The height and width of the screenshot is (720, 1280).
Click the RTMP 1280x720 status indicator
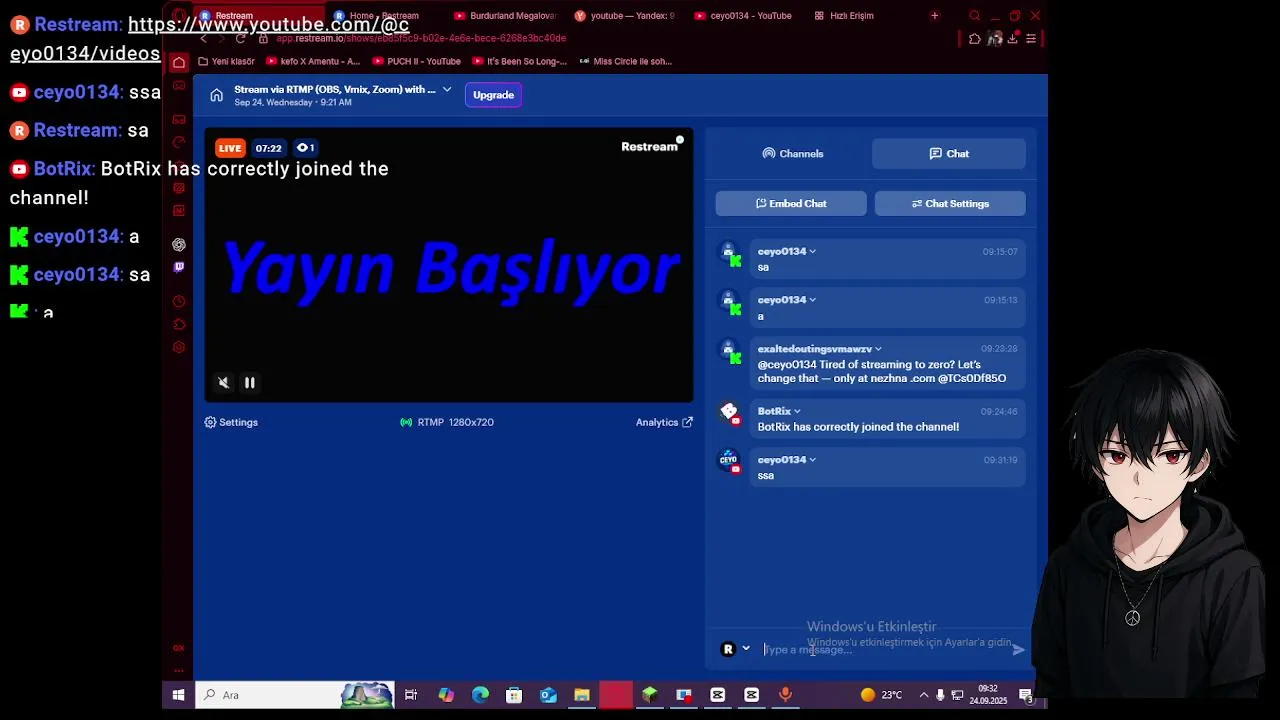click(x=447, y=422)
